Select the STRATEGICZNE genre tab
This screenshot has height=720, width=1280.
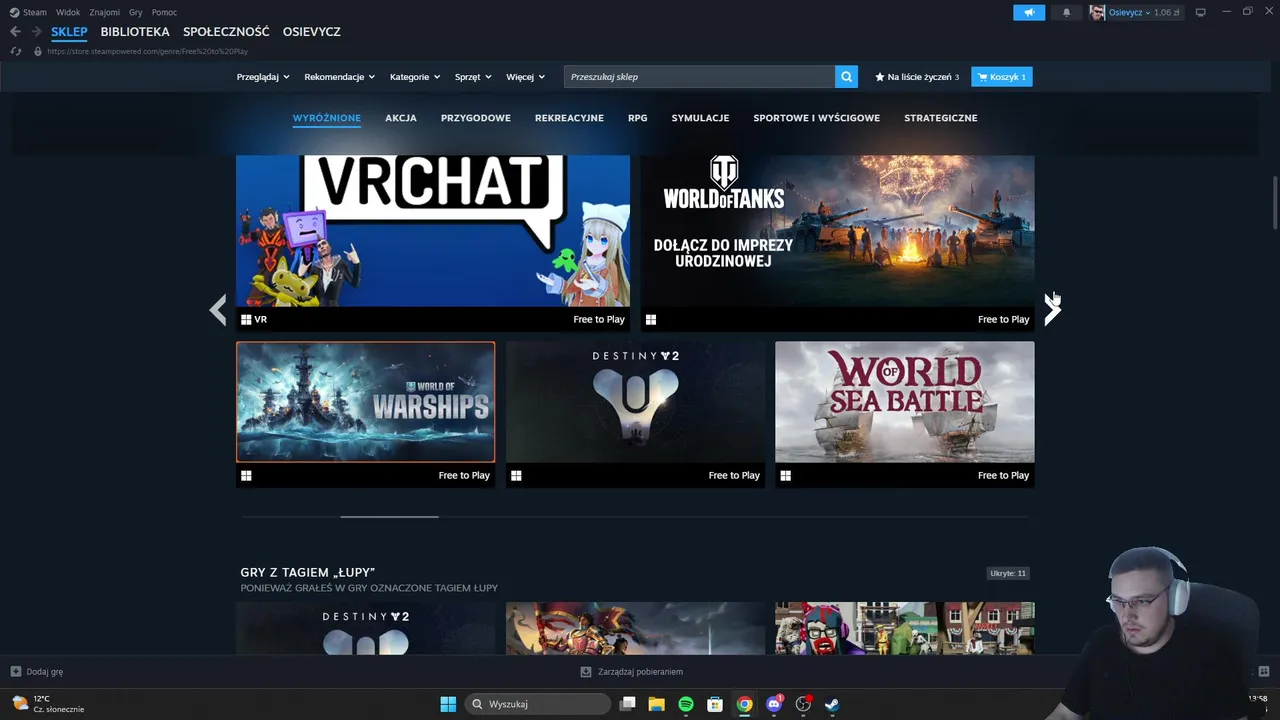click(941, 118)
